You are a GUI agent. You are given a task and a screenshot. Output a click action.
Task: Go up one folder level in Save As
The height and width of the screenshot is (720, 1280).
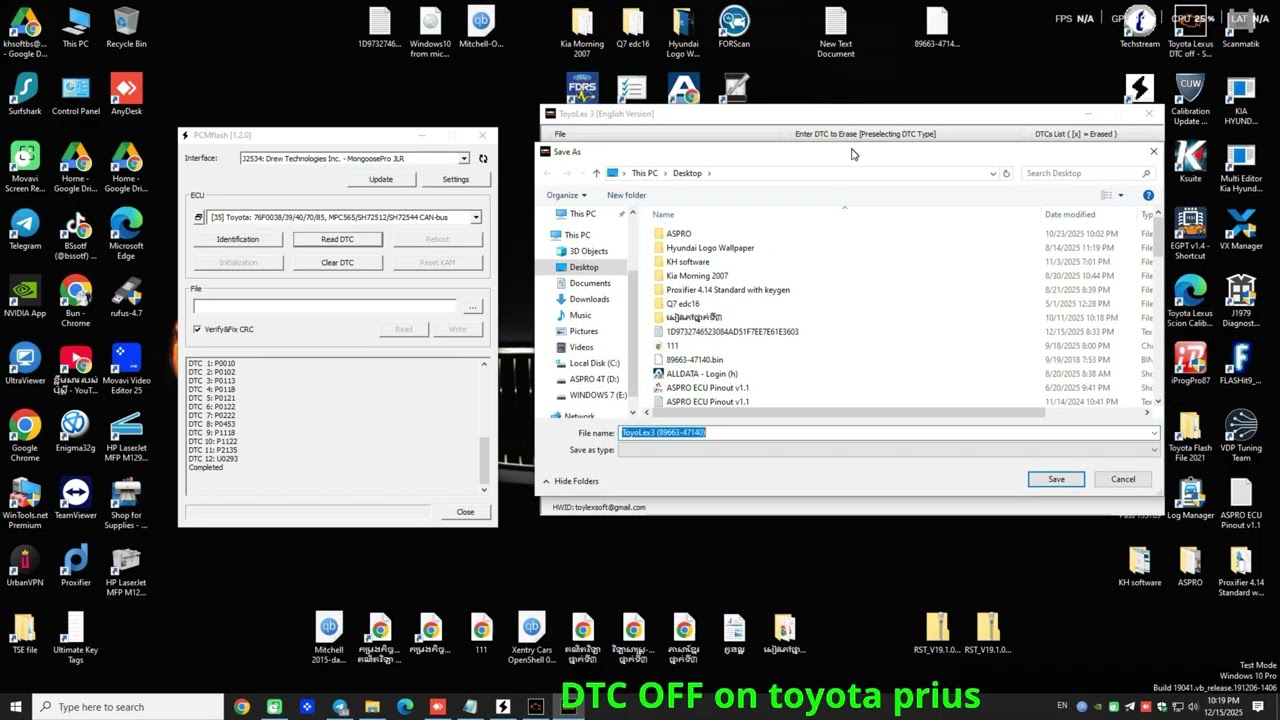coord(596,173)
